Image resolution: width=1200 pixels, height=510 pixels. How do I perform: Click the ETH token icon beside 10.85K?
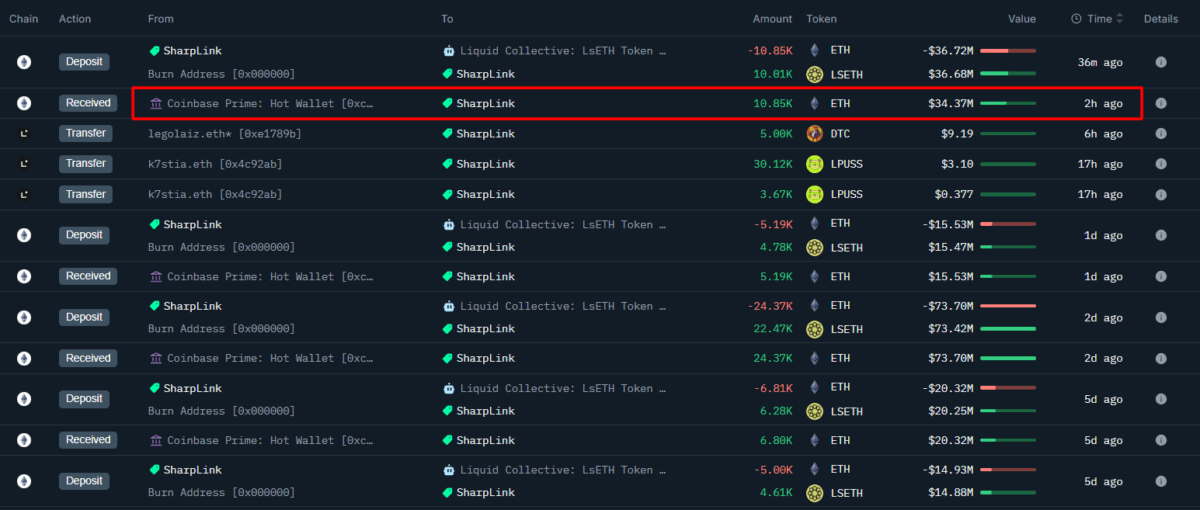[814, 103]
